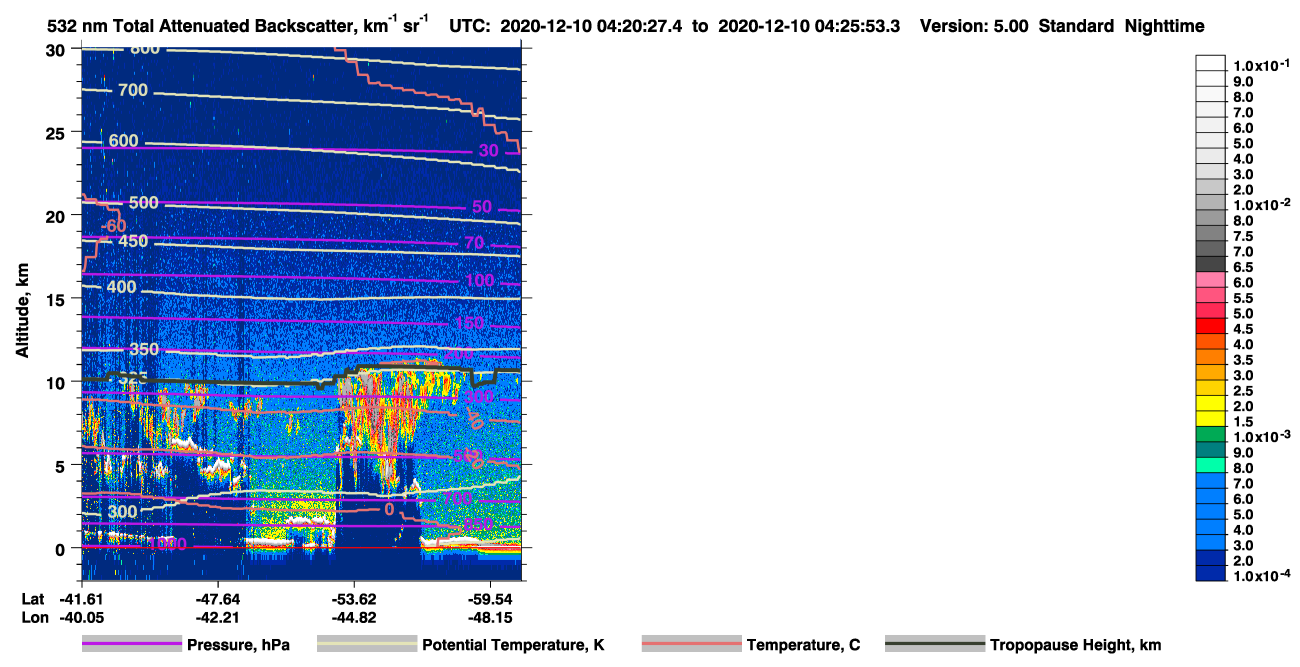Click the bright red swatch in the colorbar

tap(1210, 327)
